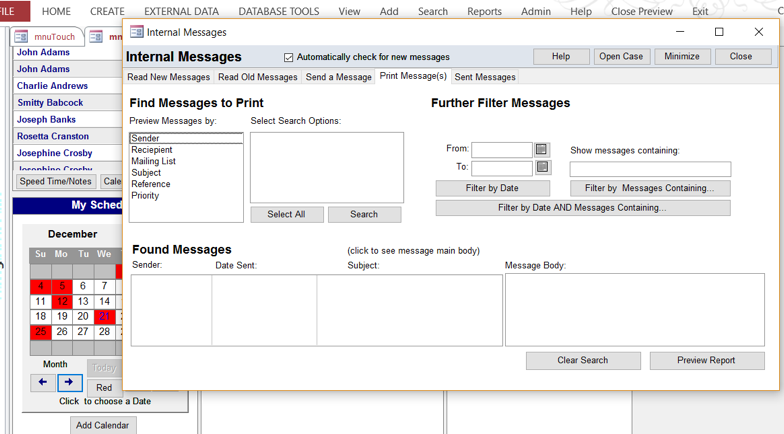Open the Reports menu

point(484,12)
